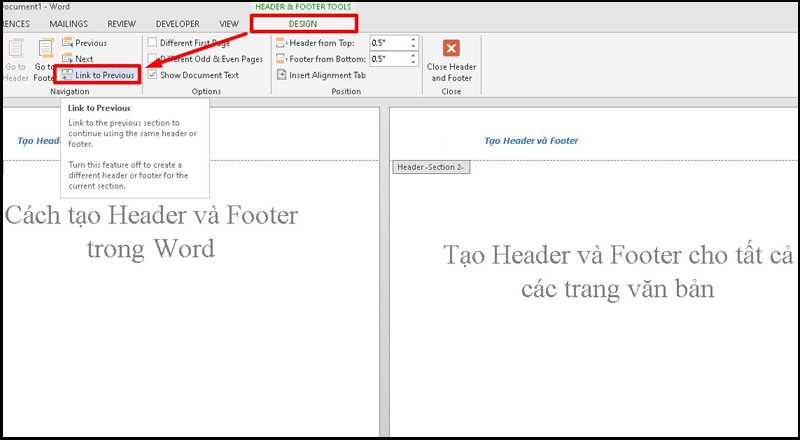Increase Footer from Bottom spinner
This screenshot has width=800, height=440.
point(413,56)
